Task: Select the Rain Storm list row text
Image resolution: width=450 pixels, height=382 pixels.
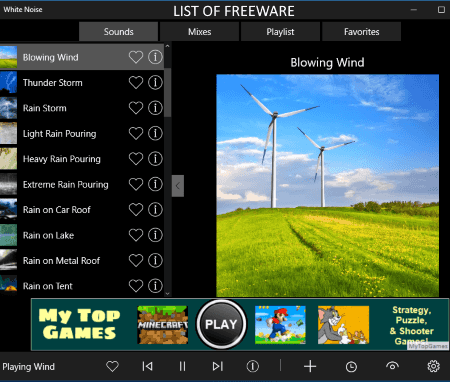Action: coord(45,108)
